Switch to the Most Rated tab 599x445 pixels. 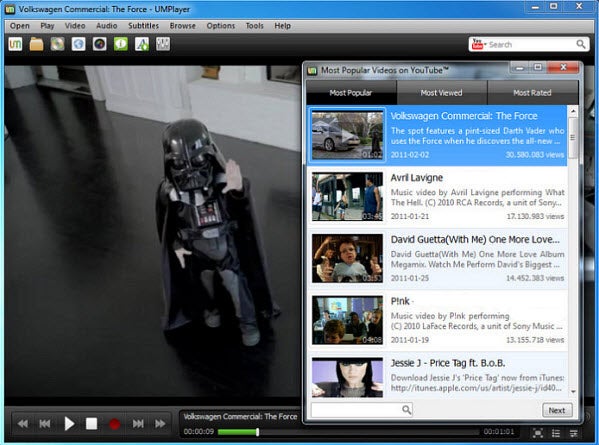(x=533, y=92)
